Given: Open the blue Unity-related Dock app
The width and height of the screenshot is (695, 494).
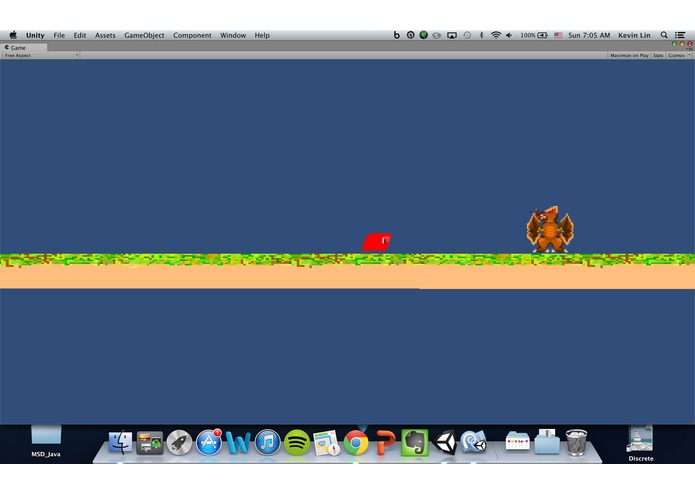Looking at the screenshot, I should pos(473,442).
